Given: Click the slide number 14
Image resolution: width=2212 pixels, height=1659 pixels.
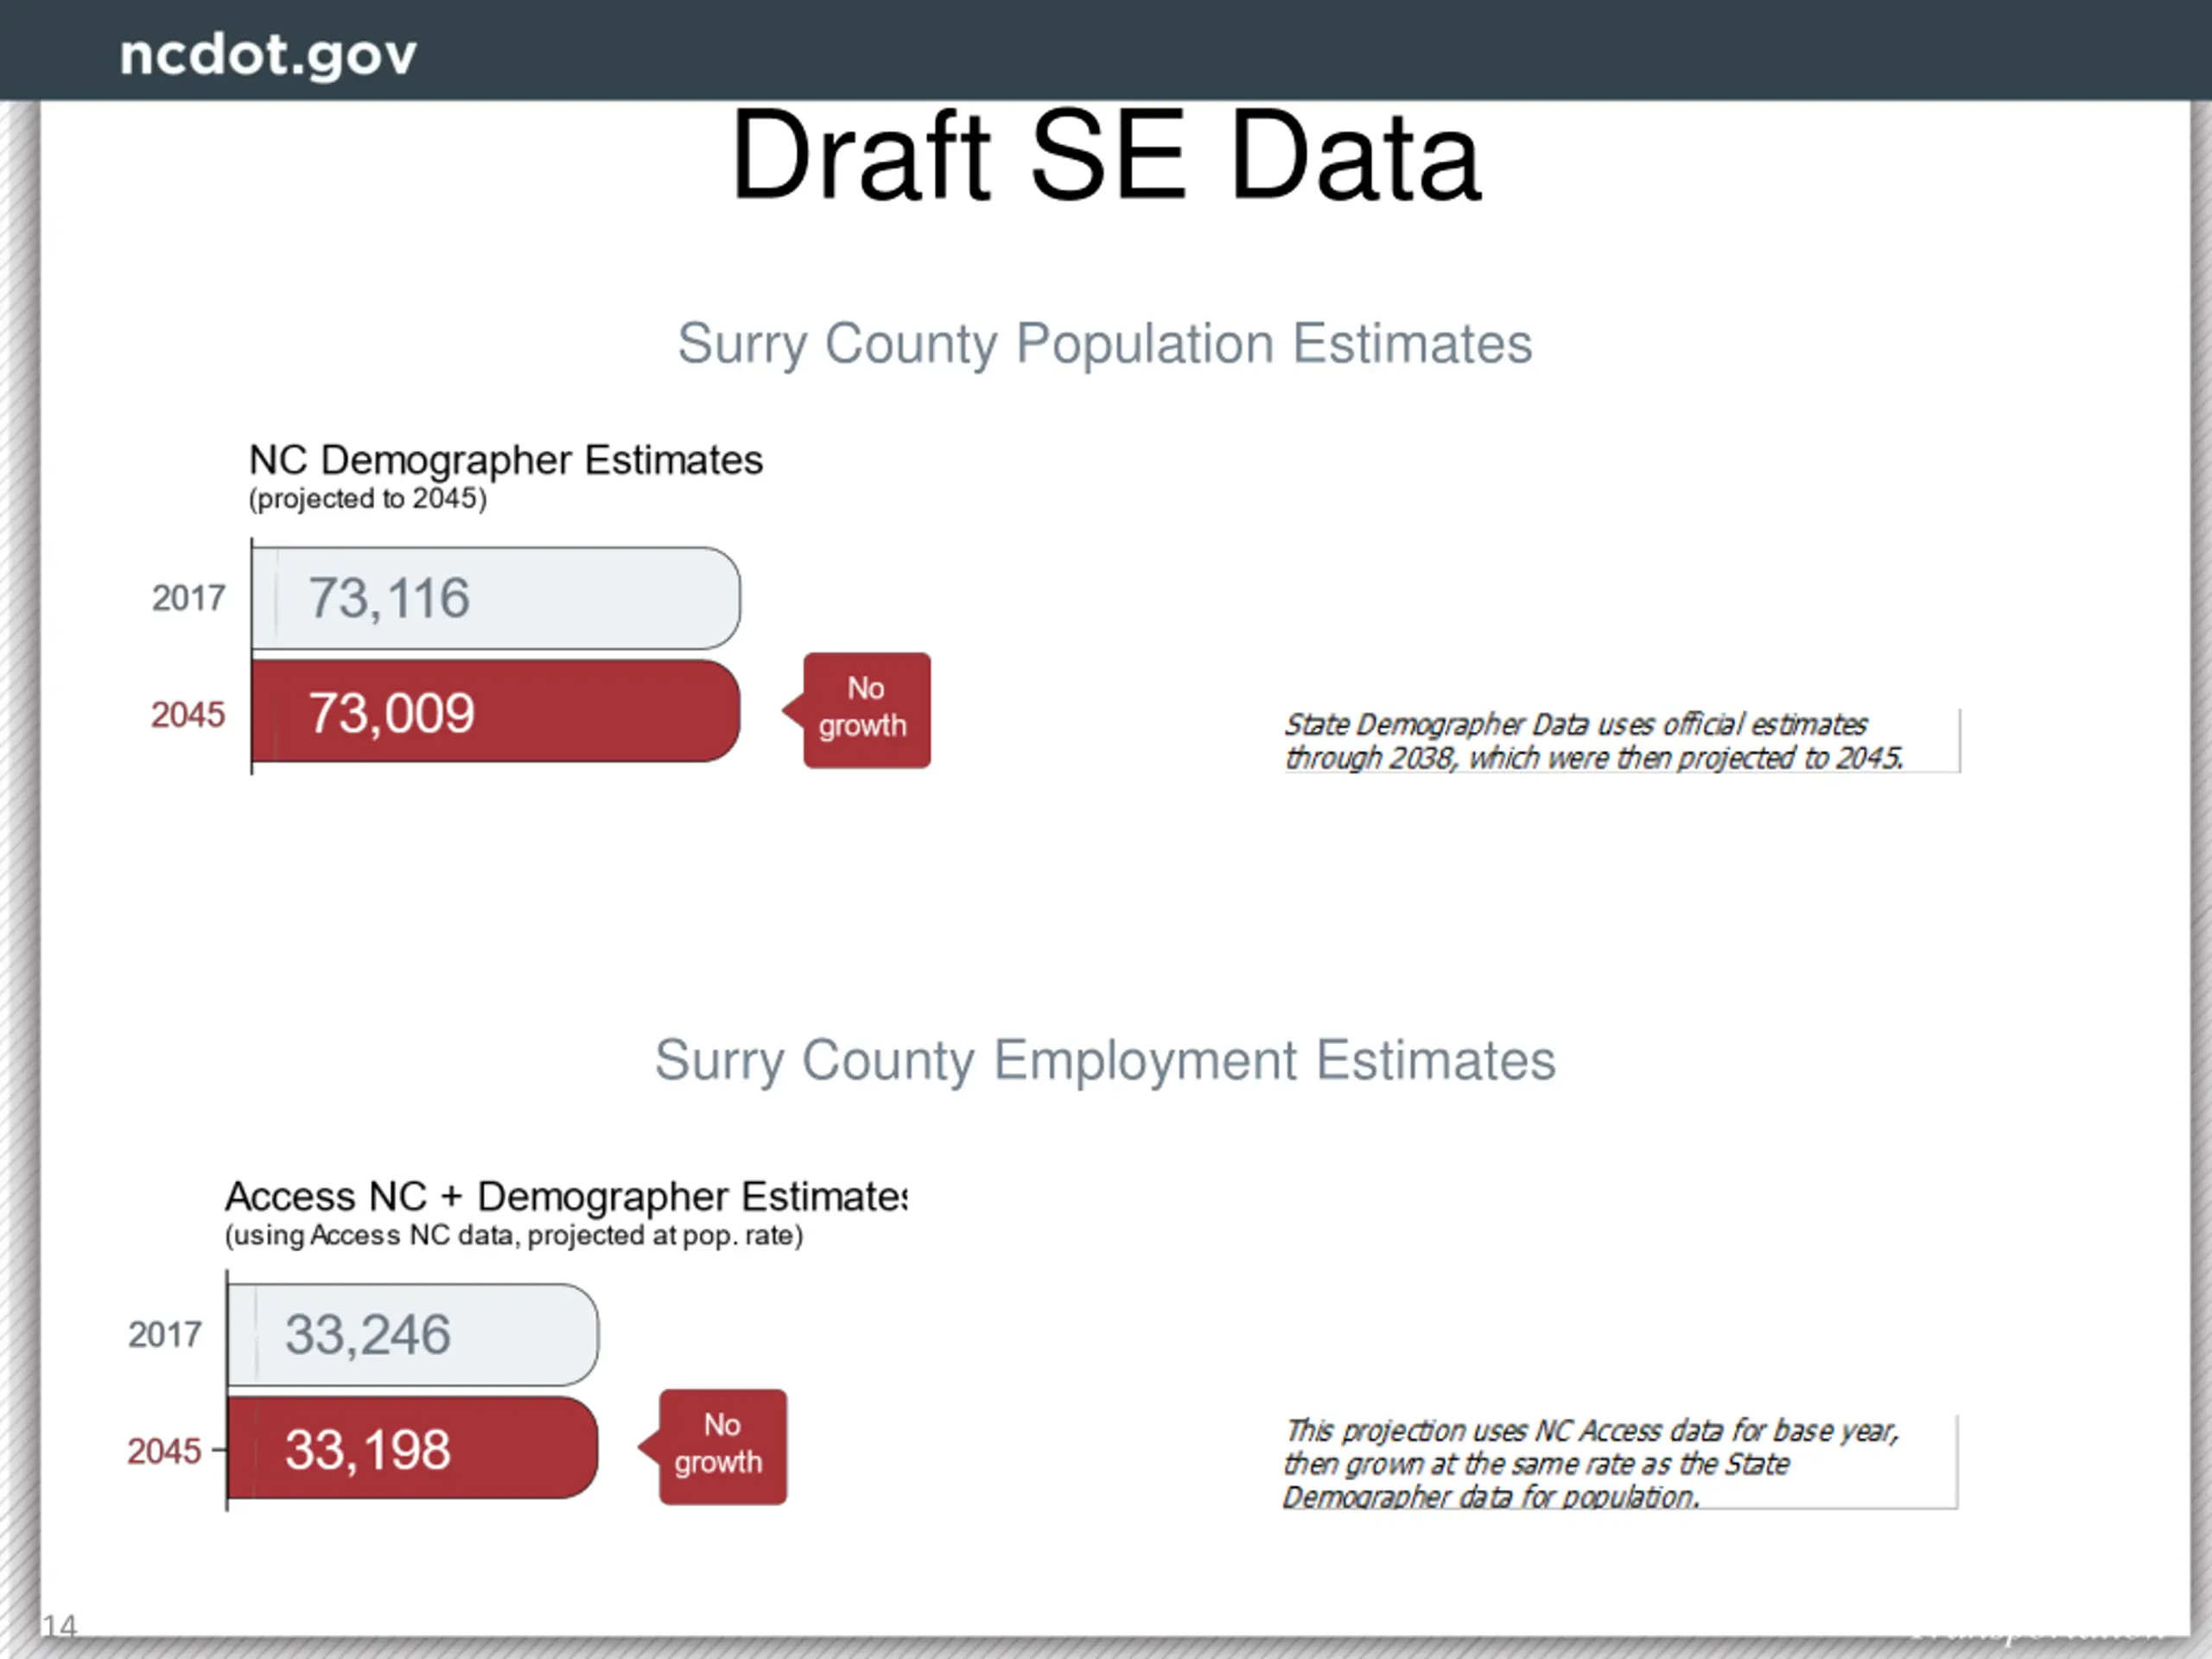Looking at the screenshot, I should (59, 1627).
